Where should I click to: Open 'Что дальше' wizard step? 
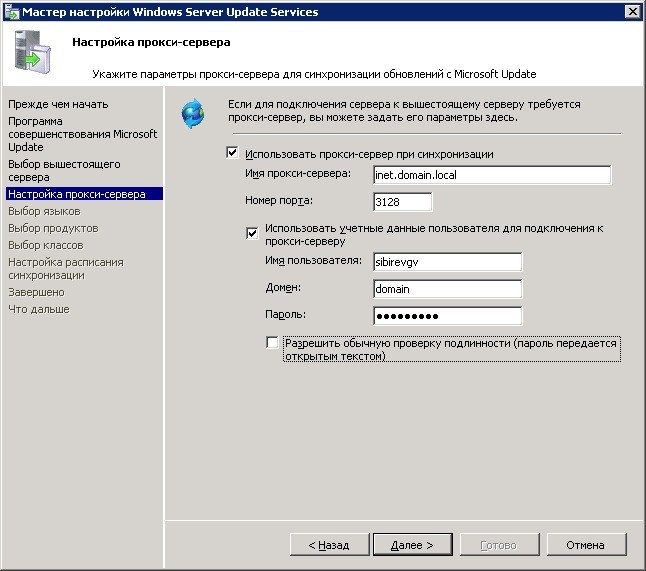coord(39,309)
